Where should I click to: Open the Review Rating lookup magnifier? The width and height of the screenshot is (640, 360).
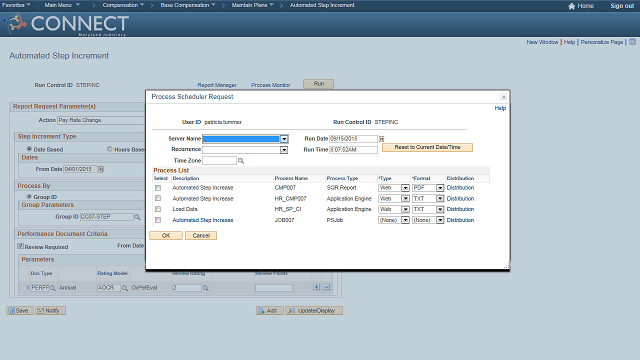pos(206,288)
